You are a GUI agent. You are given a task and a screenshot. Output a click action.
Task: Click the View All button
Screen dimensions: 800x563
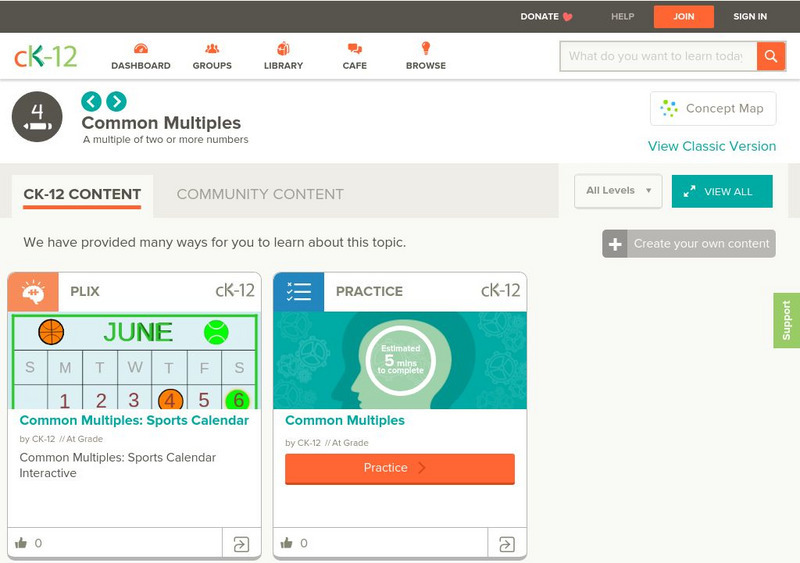coord(722,191)
